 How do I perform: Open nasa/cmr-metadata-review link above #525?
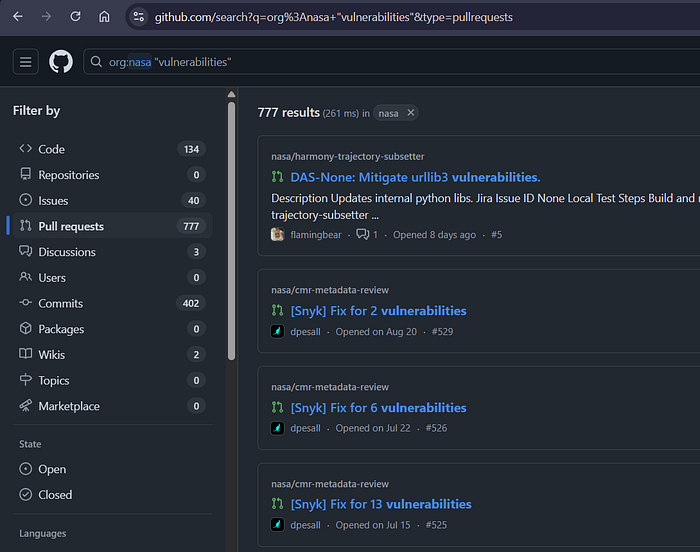[330, 484]
